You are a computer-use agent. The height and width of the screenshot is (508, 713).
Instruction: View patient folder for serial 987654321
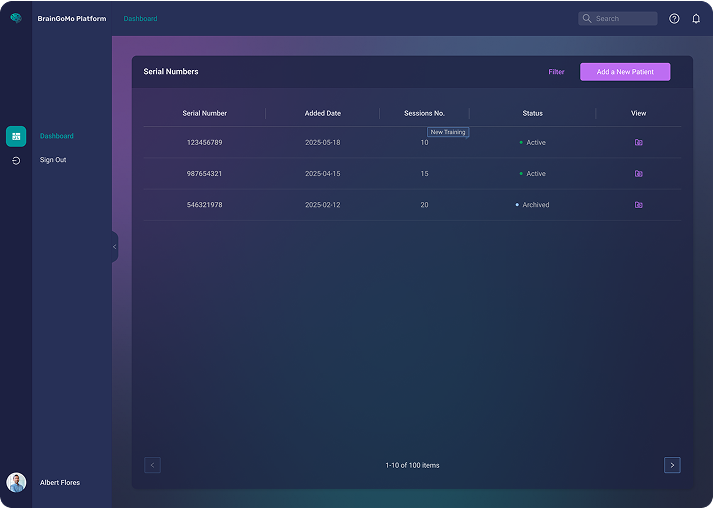pos(638,174)
